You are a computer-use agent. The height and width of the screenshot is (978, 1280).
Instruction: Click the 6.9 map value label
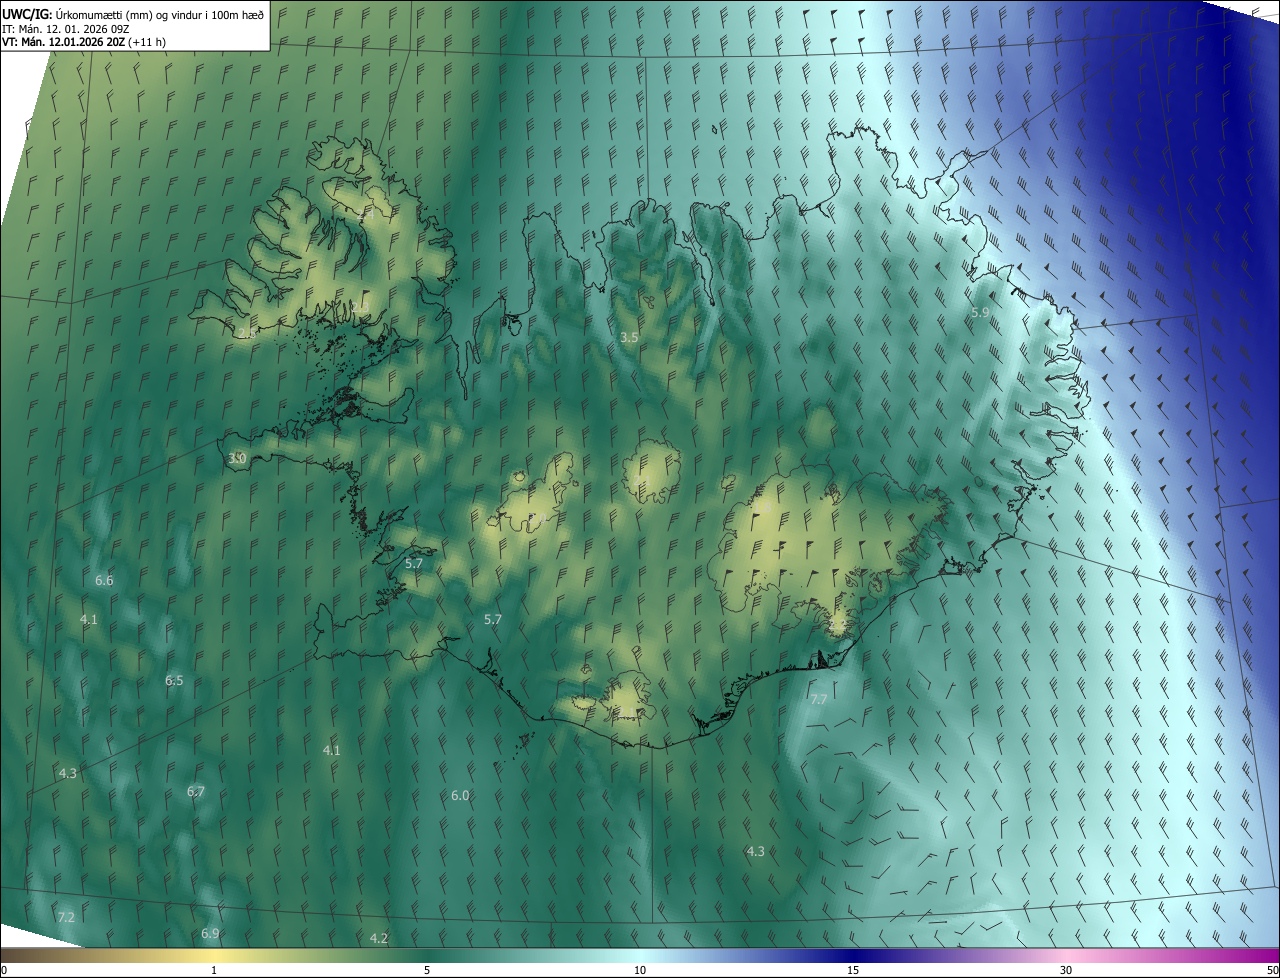click(210, 933)
